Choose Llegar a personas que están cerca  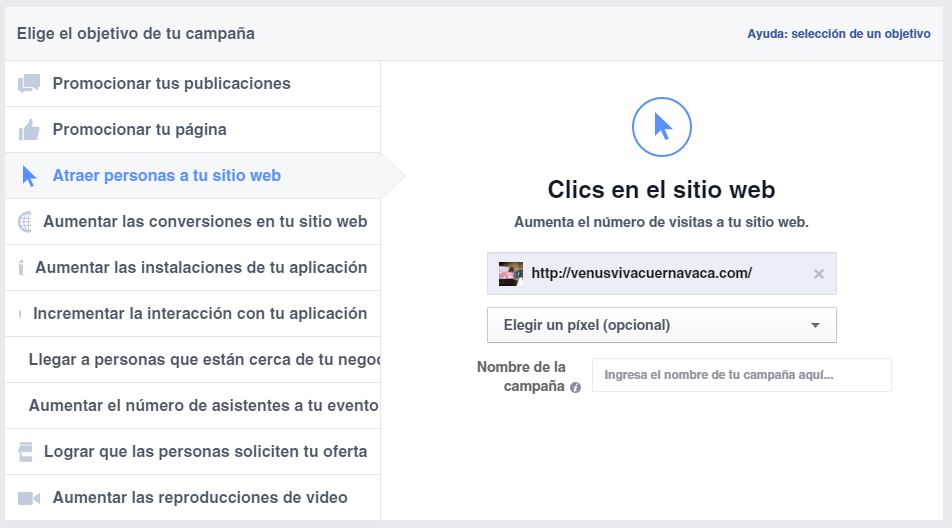[192, 360]
